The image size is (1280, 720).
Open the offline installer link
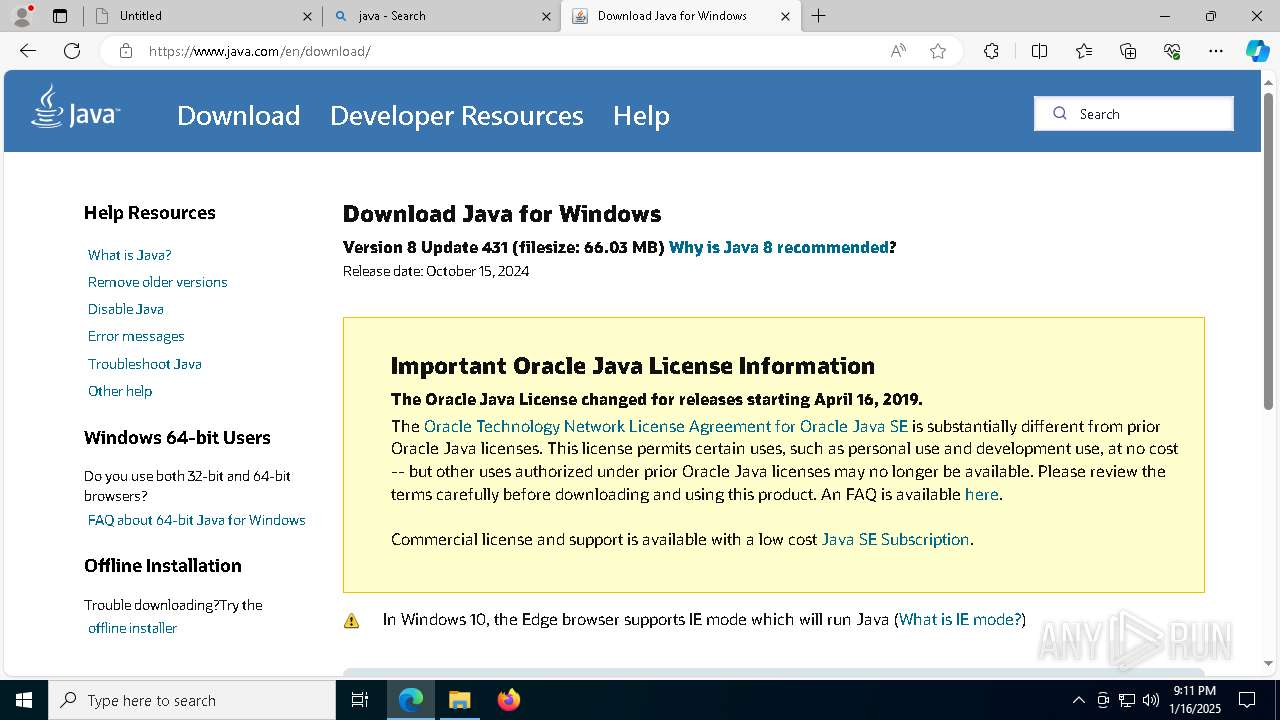pyautogui.click(x=132, y=628)
